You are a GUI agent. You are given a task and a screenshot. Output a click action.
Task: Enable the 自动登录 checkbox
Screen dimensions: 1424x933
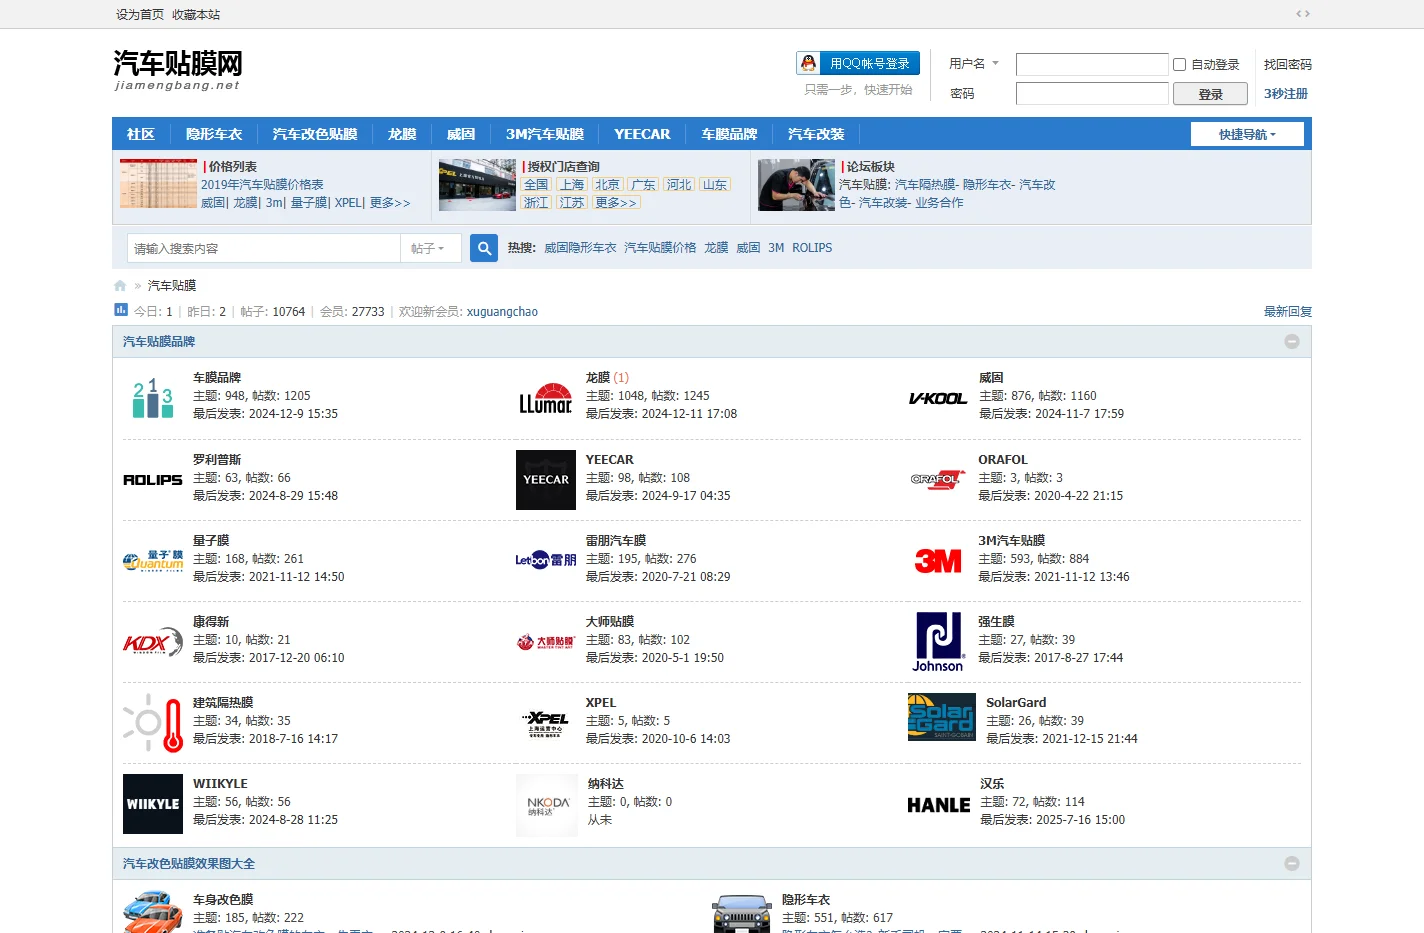[1179, 64]
